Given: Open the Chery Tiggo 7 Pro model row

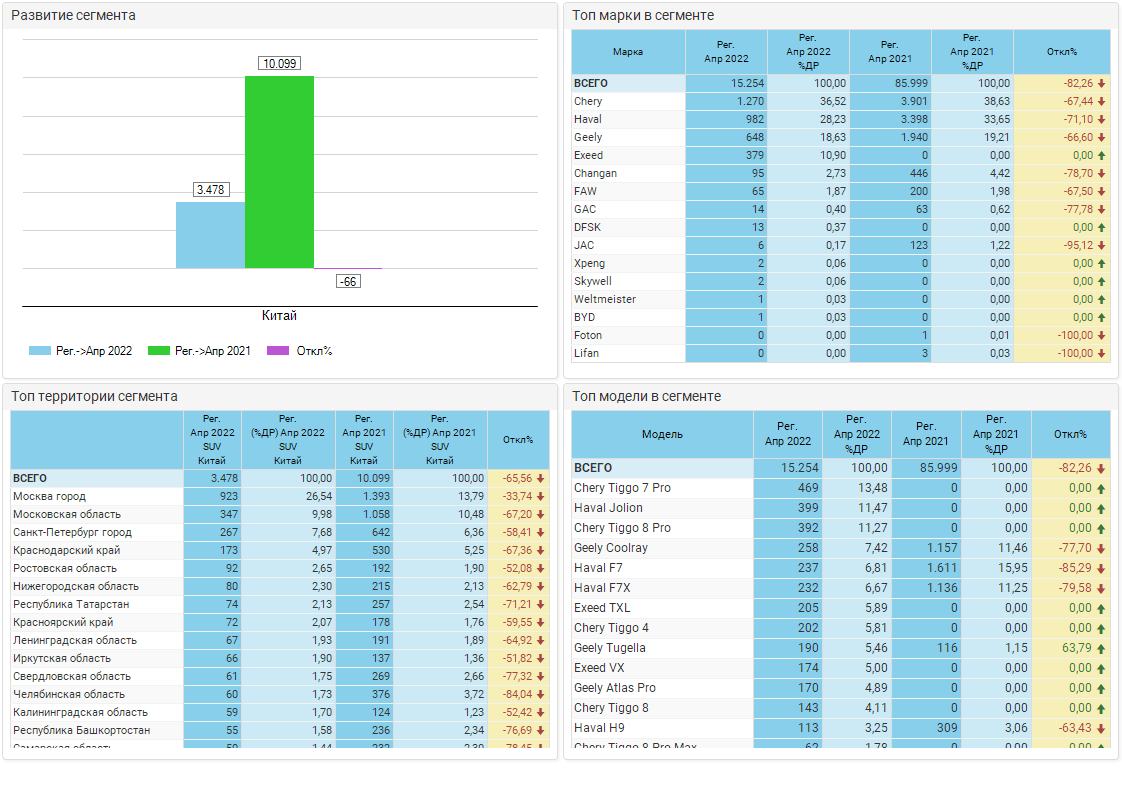Looking at the screenshot, I should point(622,488).
